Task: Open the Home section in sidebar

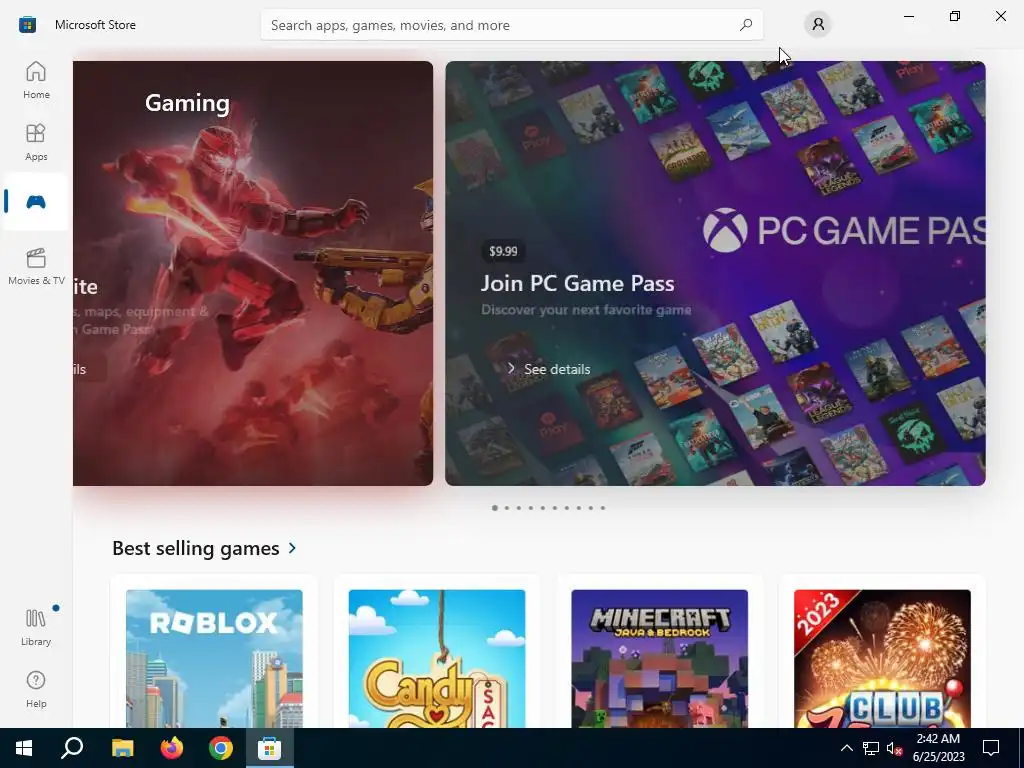Action: [36, 80]
